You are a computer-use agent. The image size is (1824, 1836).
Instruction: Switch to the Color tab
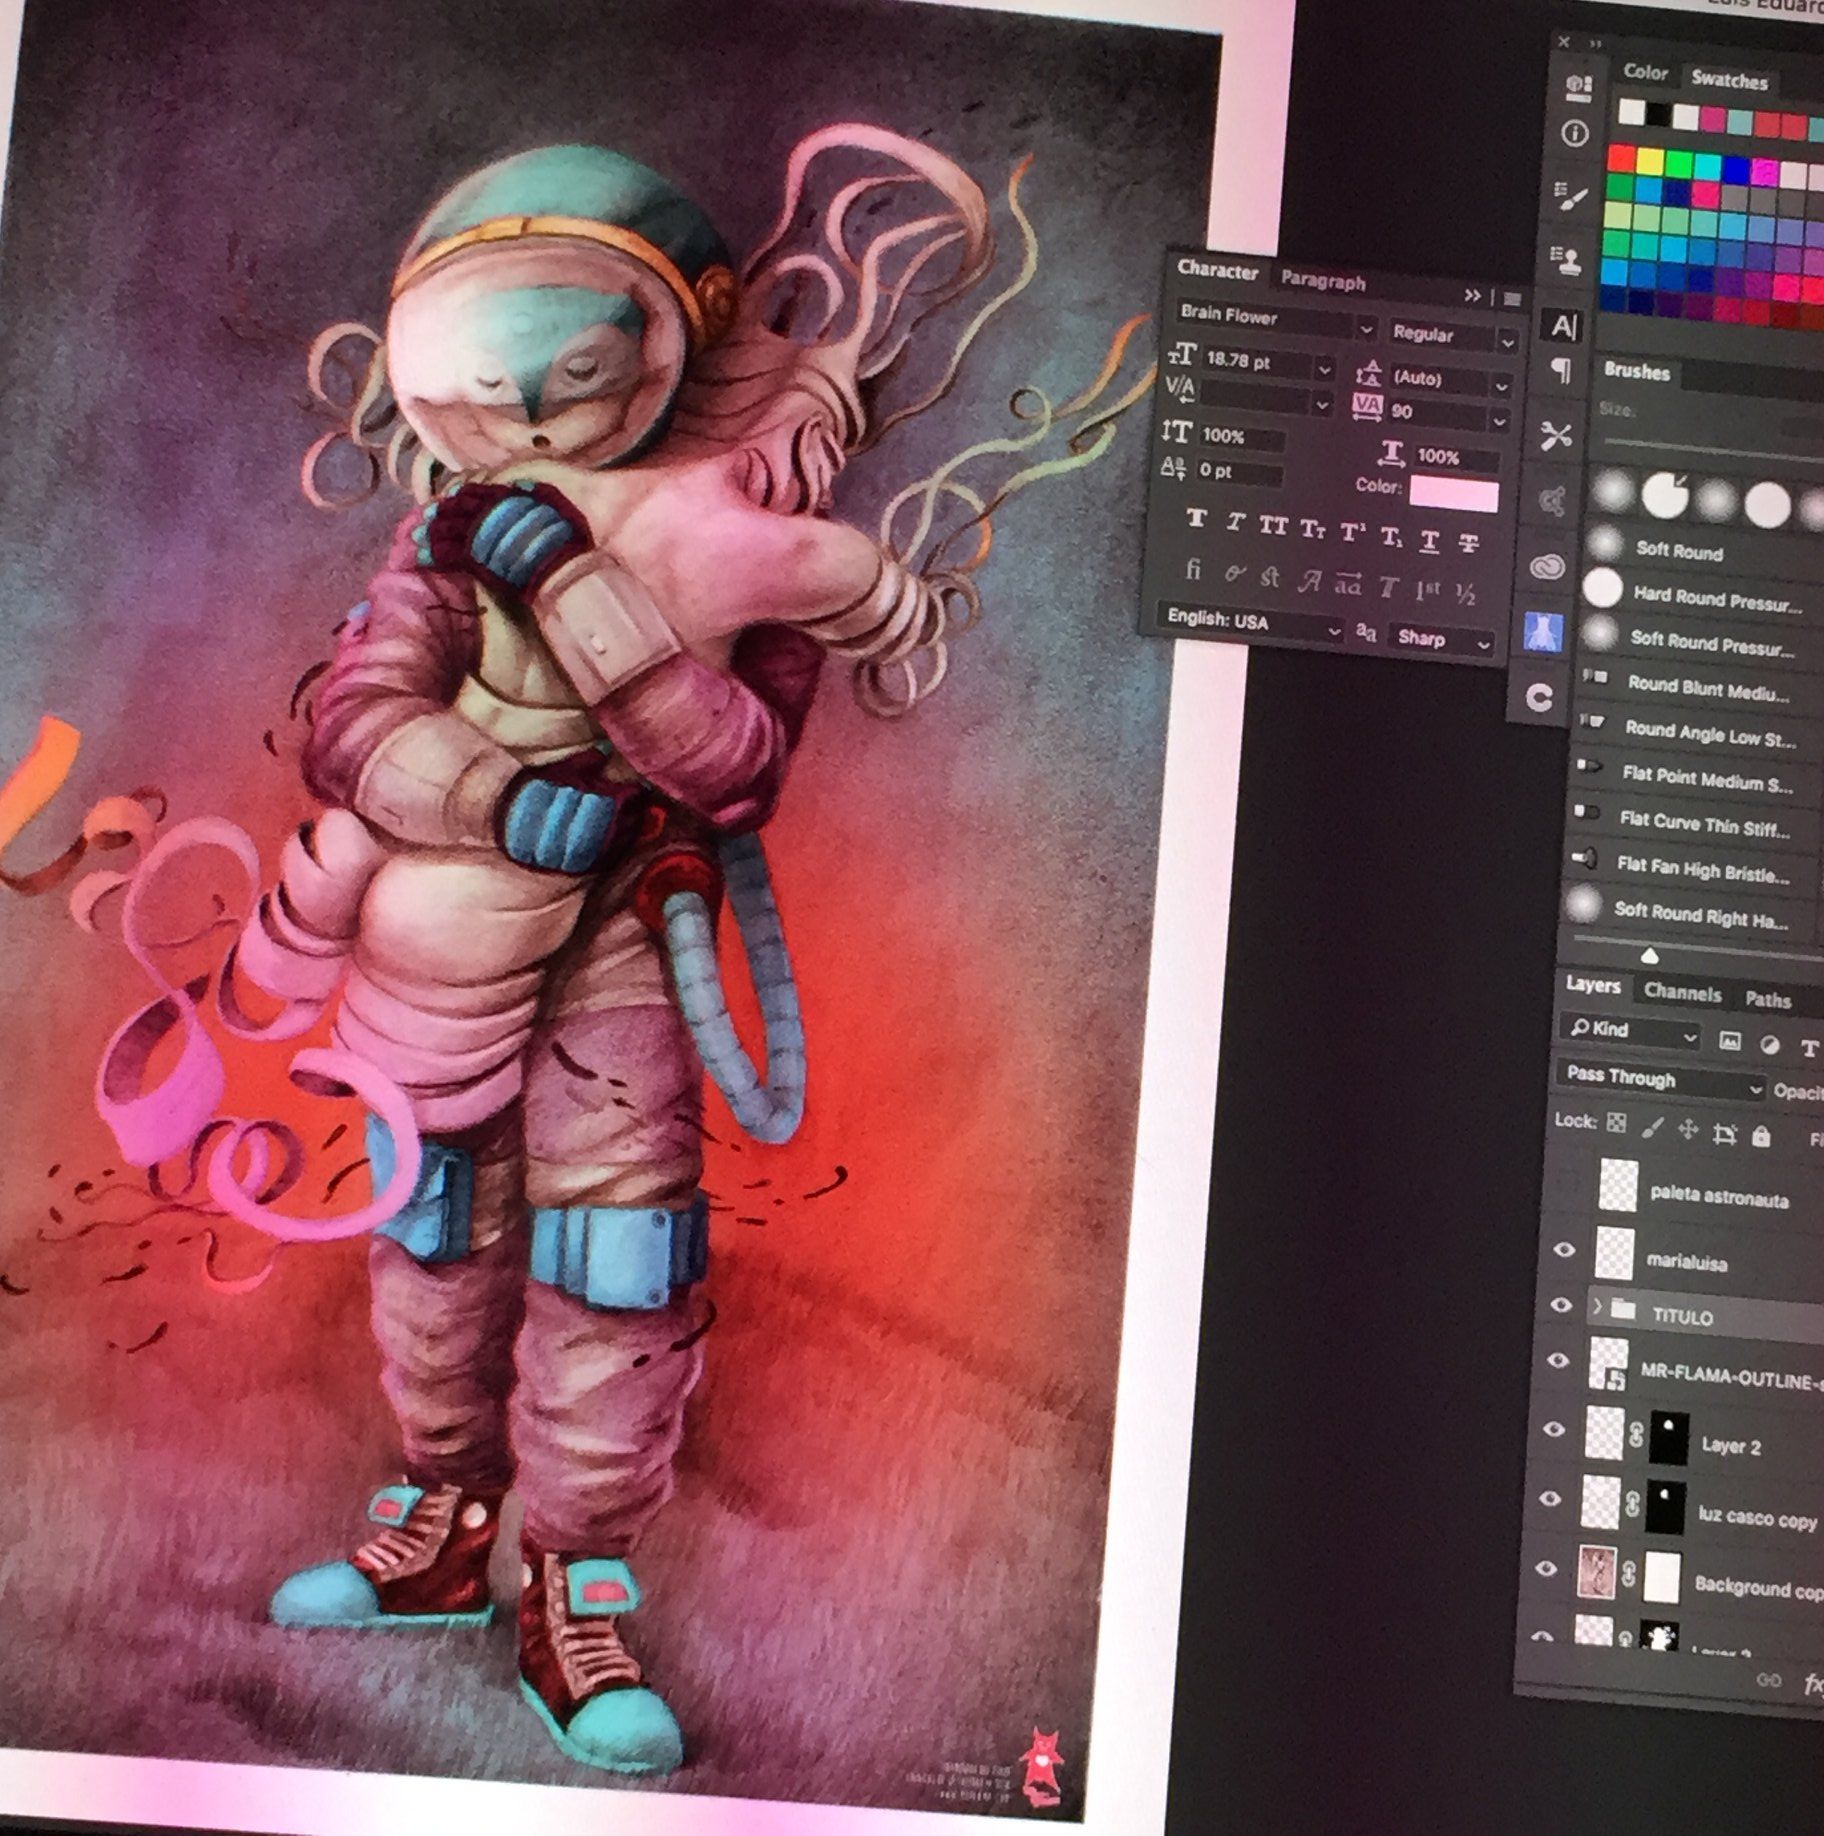click(1645, 72)
